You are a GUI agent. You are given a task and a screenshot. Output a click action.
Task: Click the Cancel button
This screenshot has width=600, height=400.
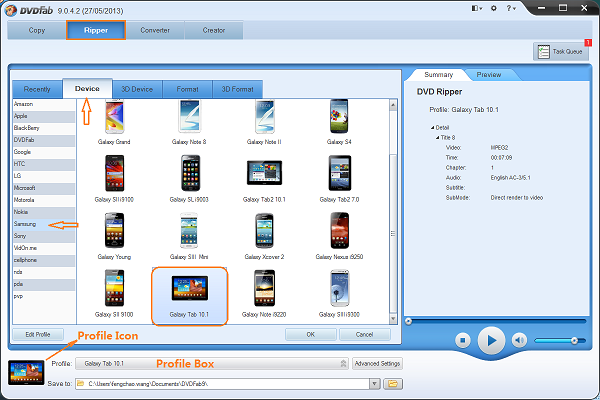pyautogui.click(x=364, y=335)
